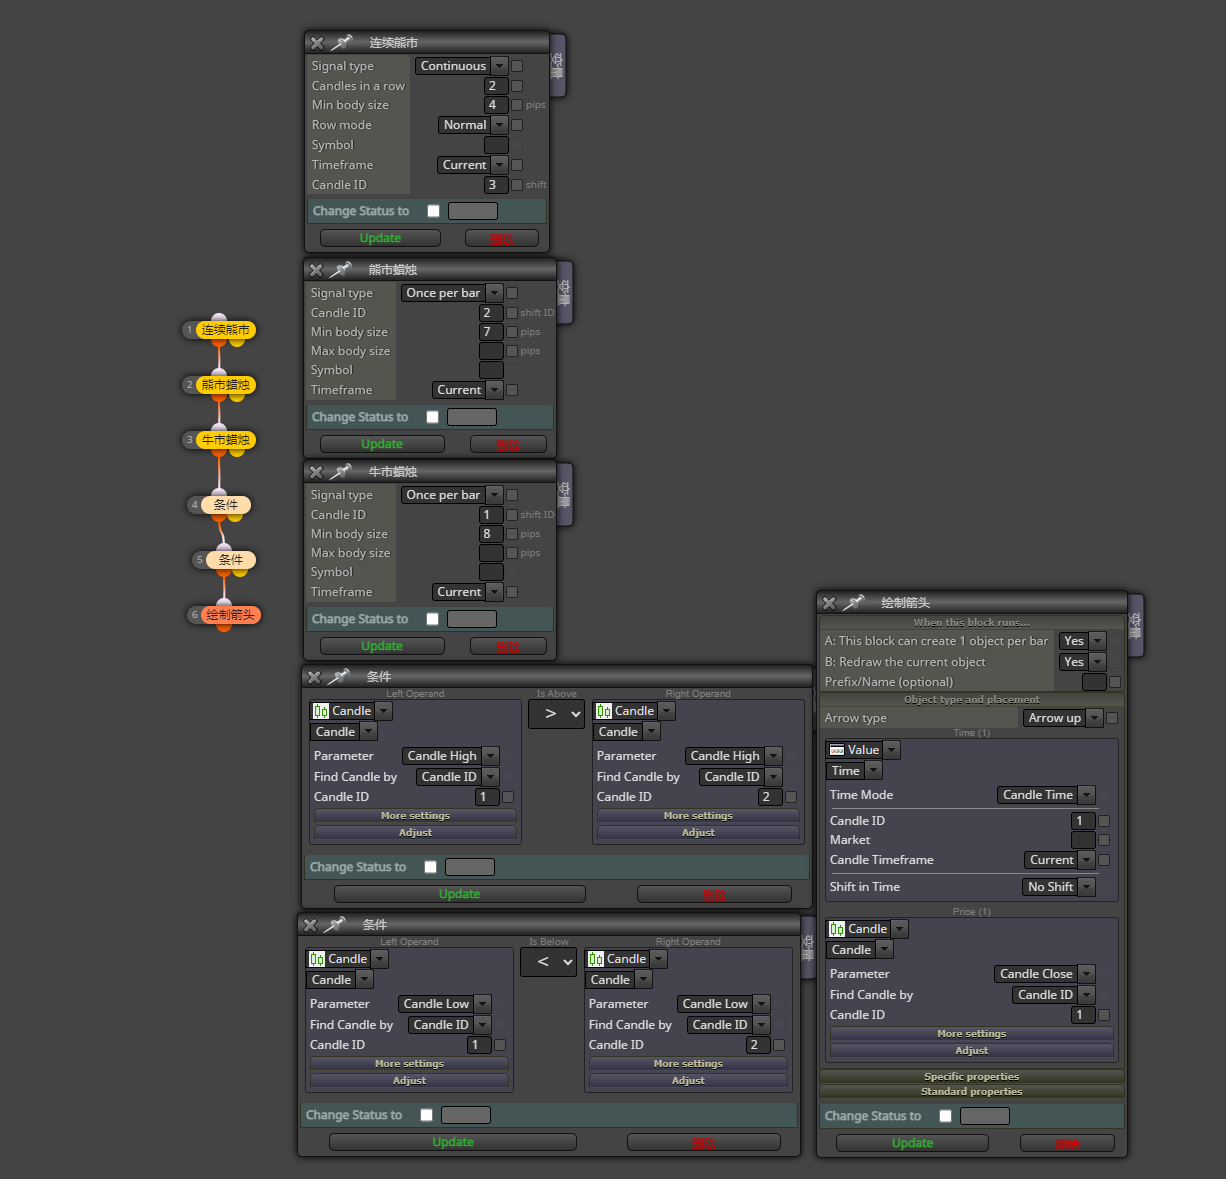Image resolution: width=1226 pixels, height=1179 pixels.
Task: Open the side tab on Is Below 条件 panel
Action: pos(809,947)
